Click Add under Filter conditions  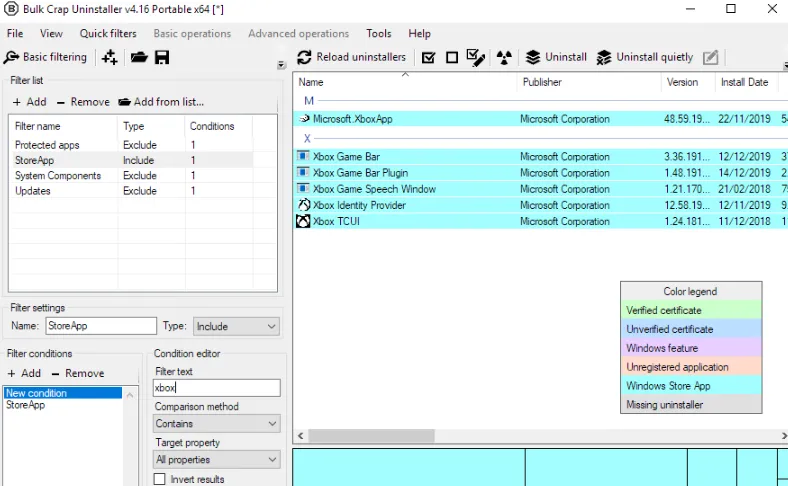pos(24,373)
